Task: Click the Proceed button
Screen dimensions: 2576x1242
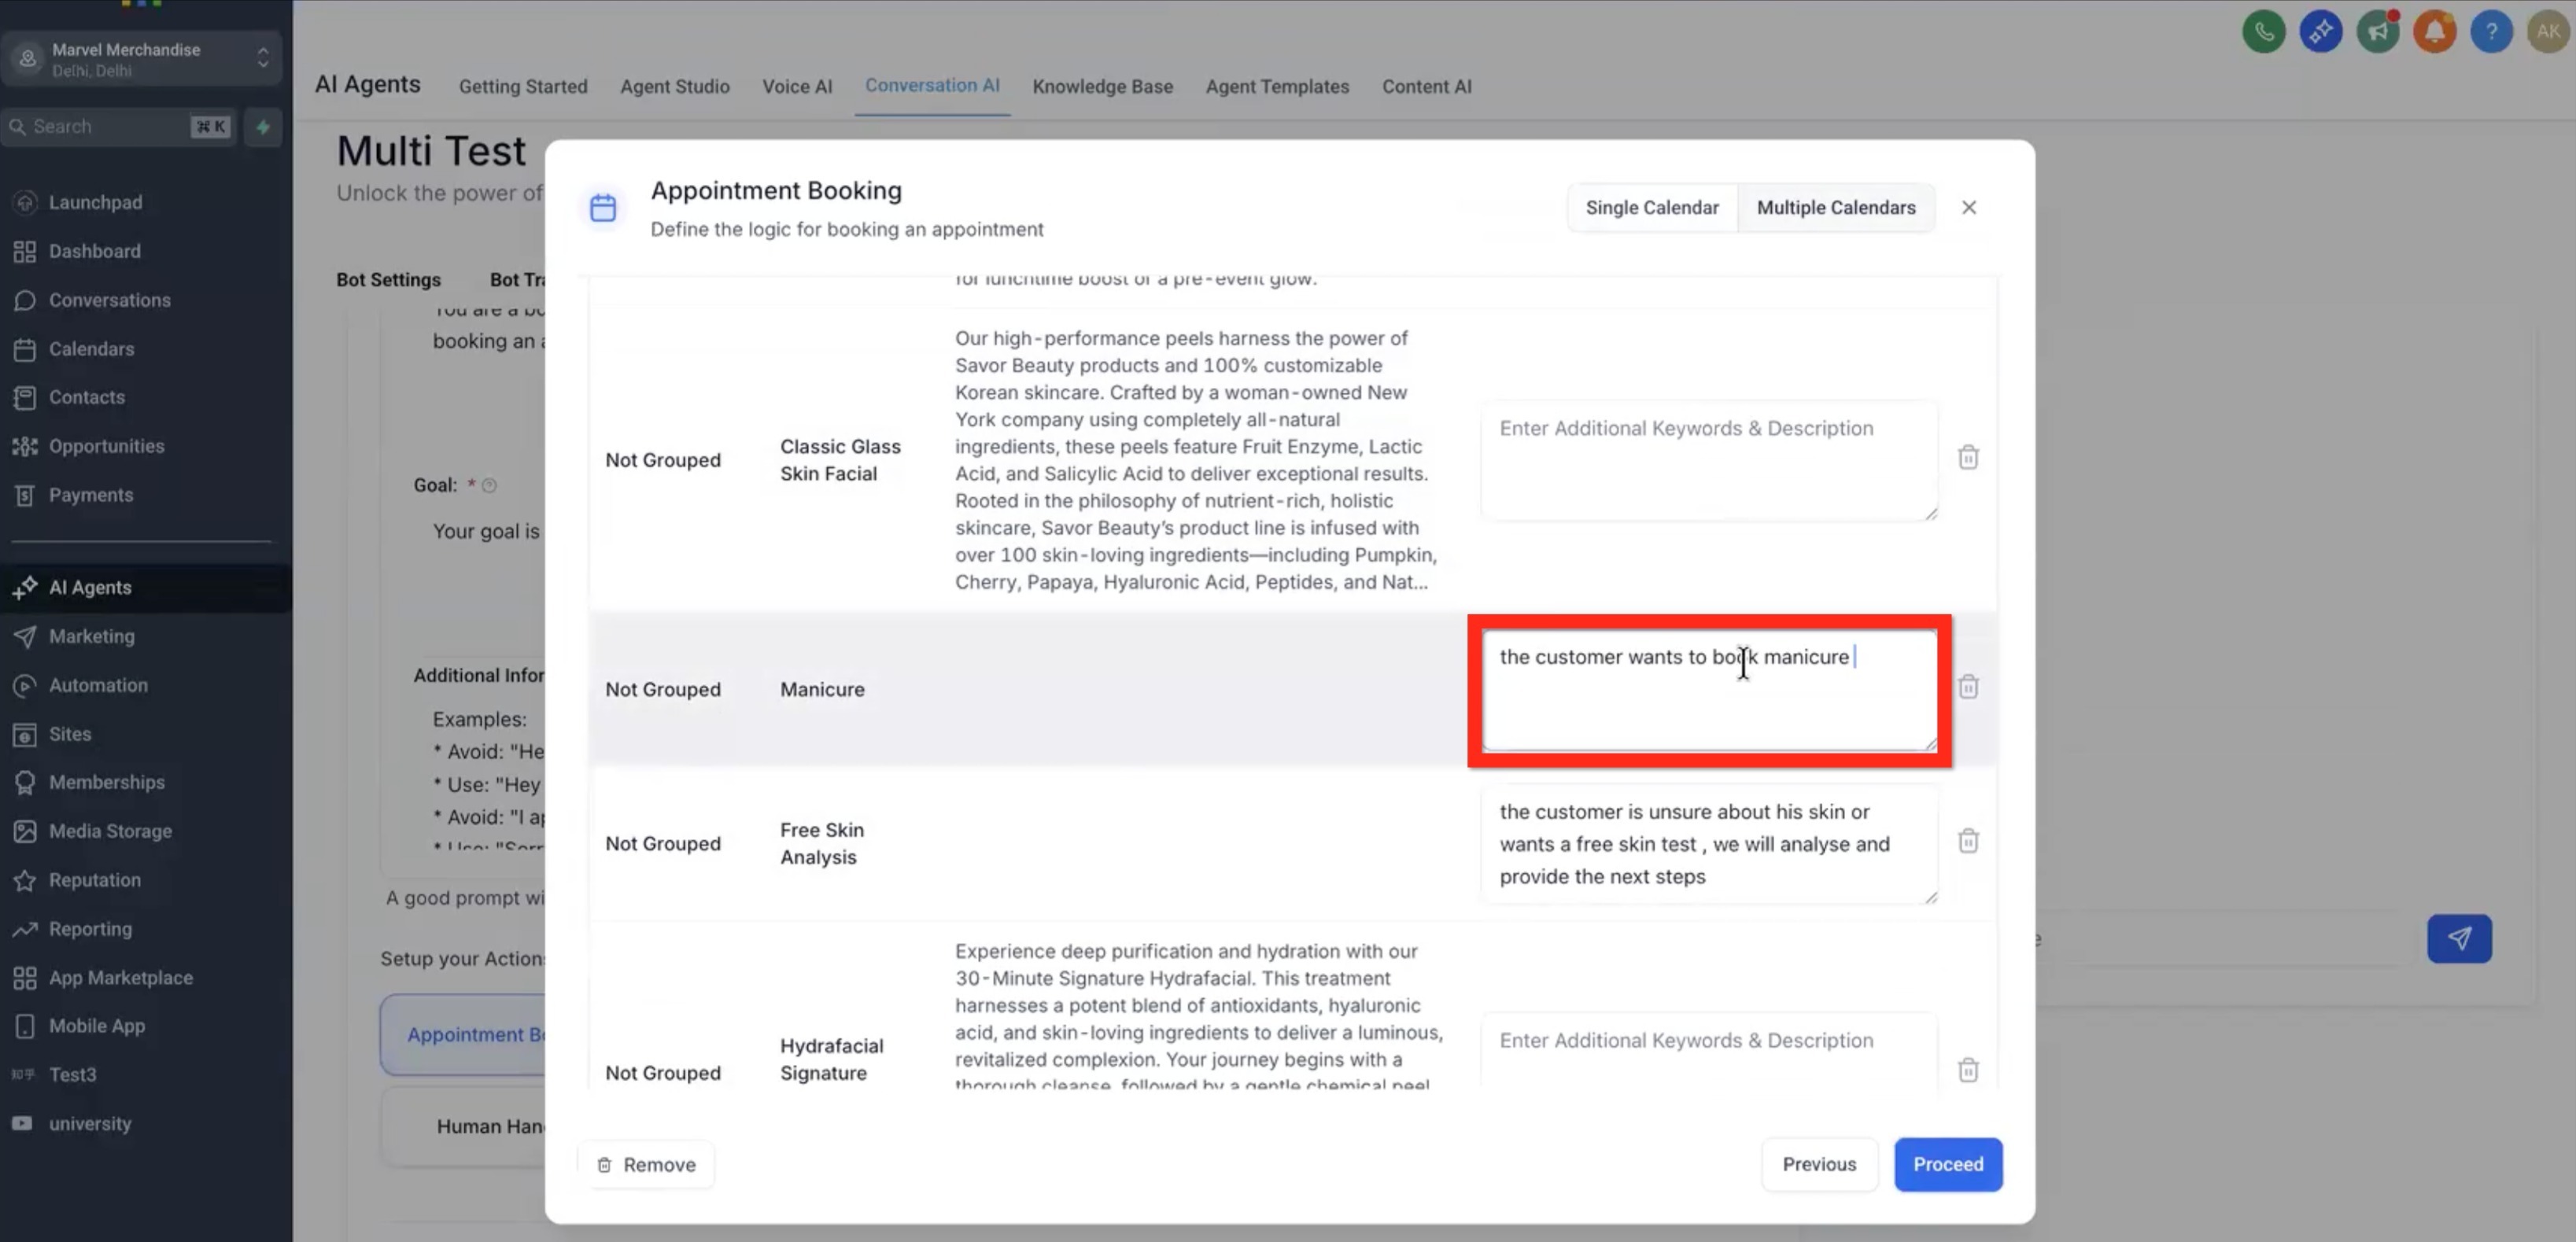Action: click(x=1947, y=1164)
